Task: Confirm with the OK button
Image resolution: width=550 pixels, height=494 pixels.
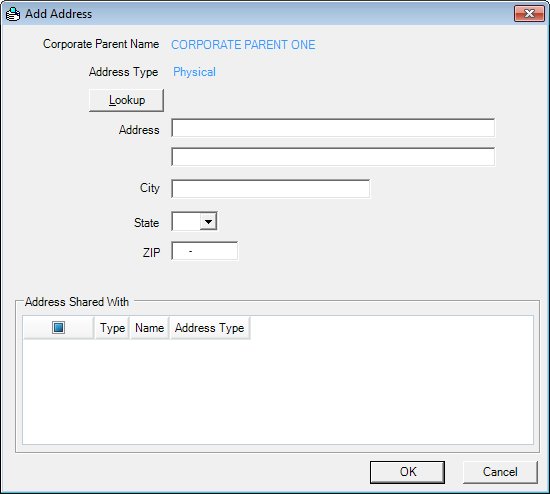Action: pyautogui.click(x=407, y=472)
